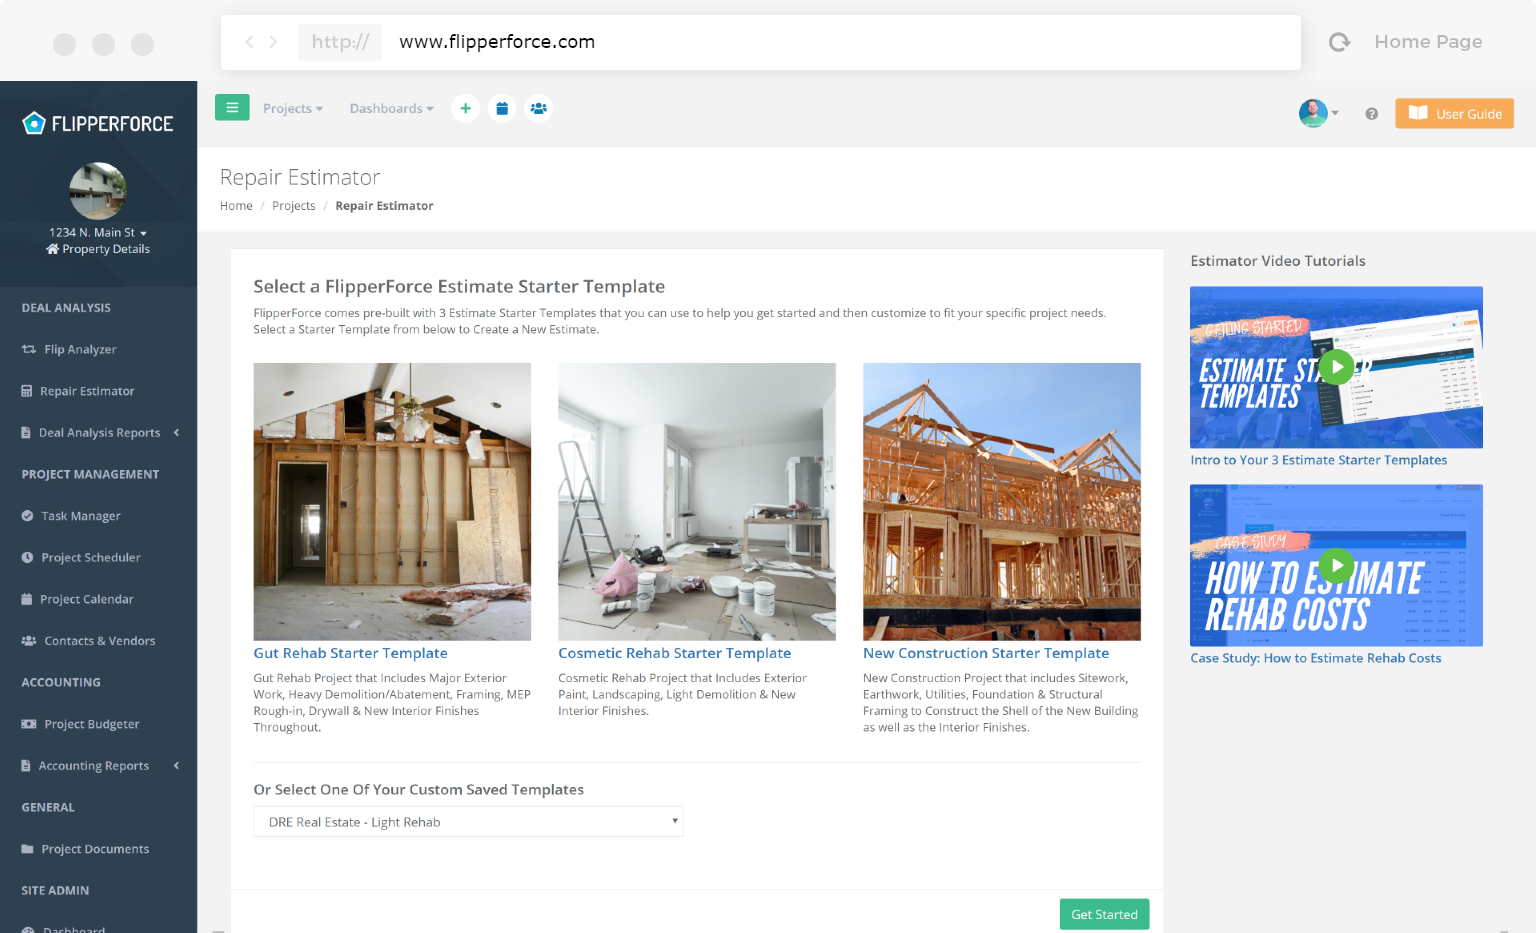
Task: Open the Dashboards dropdown menu
Action: click(391, 109)
